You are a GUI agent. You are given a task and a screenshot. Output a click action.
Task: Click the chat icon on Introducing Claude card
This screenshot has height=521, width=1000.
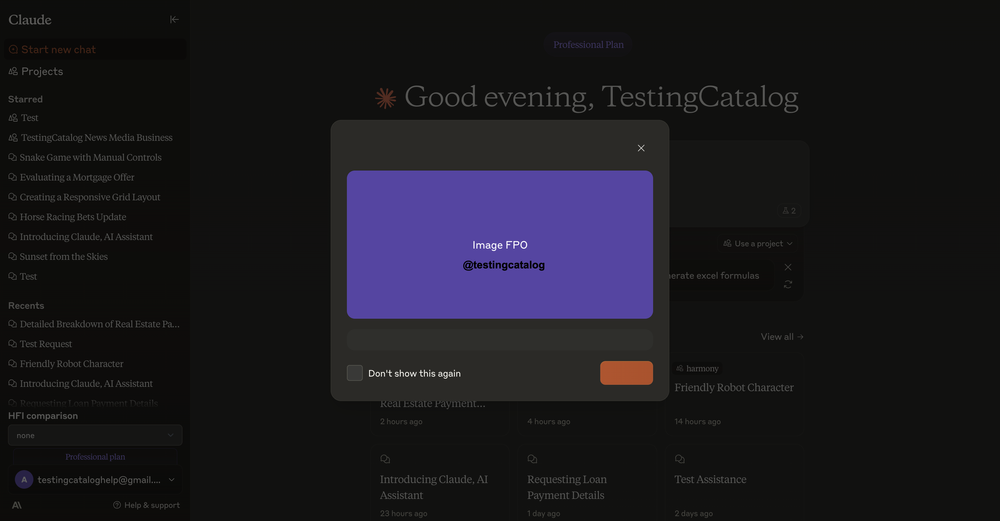point(385,459)
